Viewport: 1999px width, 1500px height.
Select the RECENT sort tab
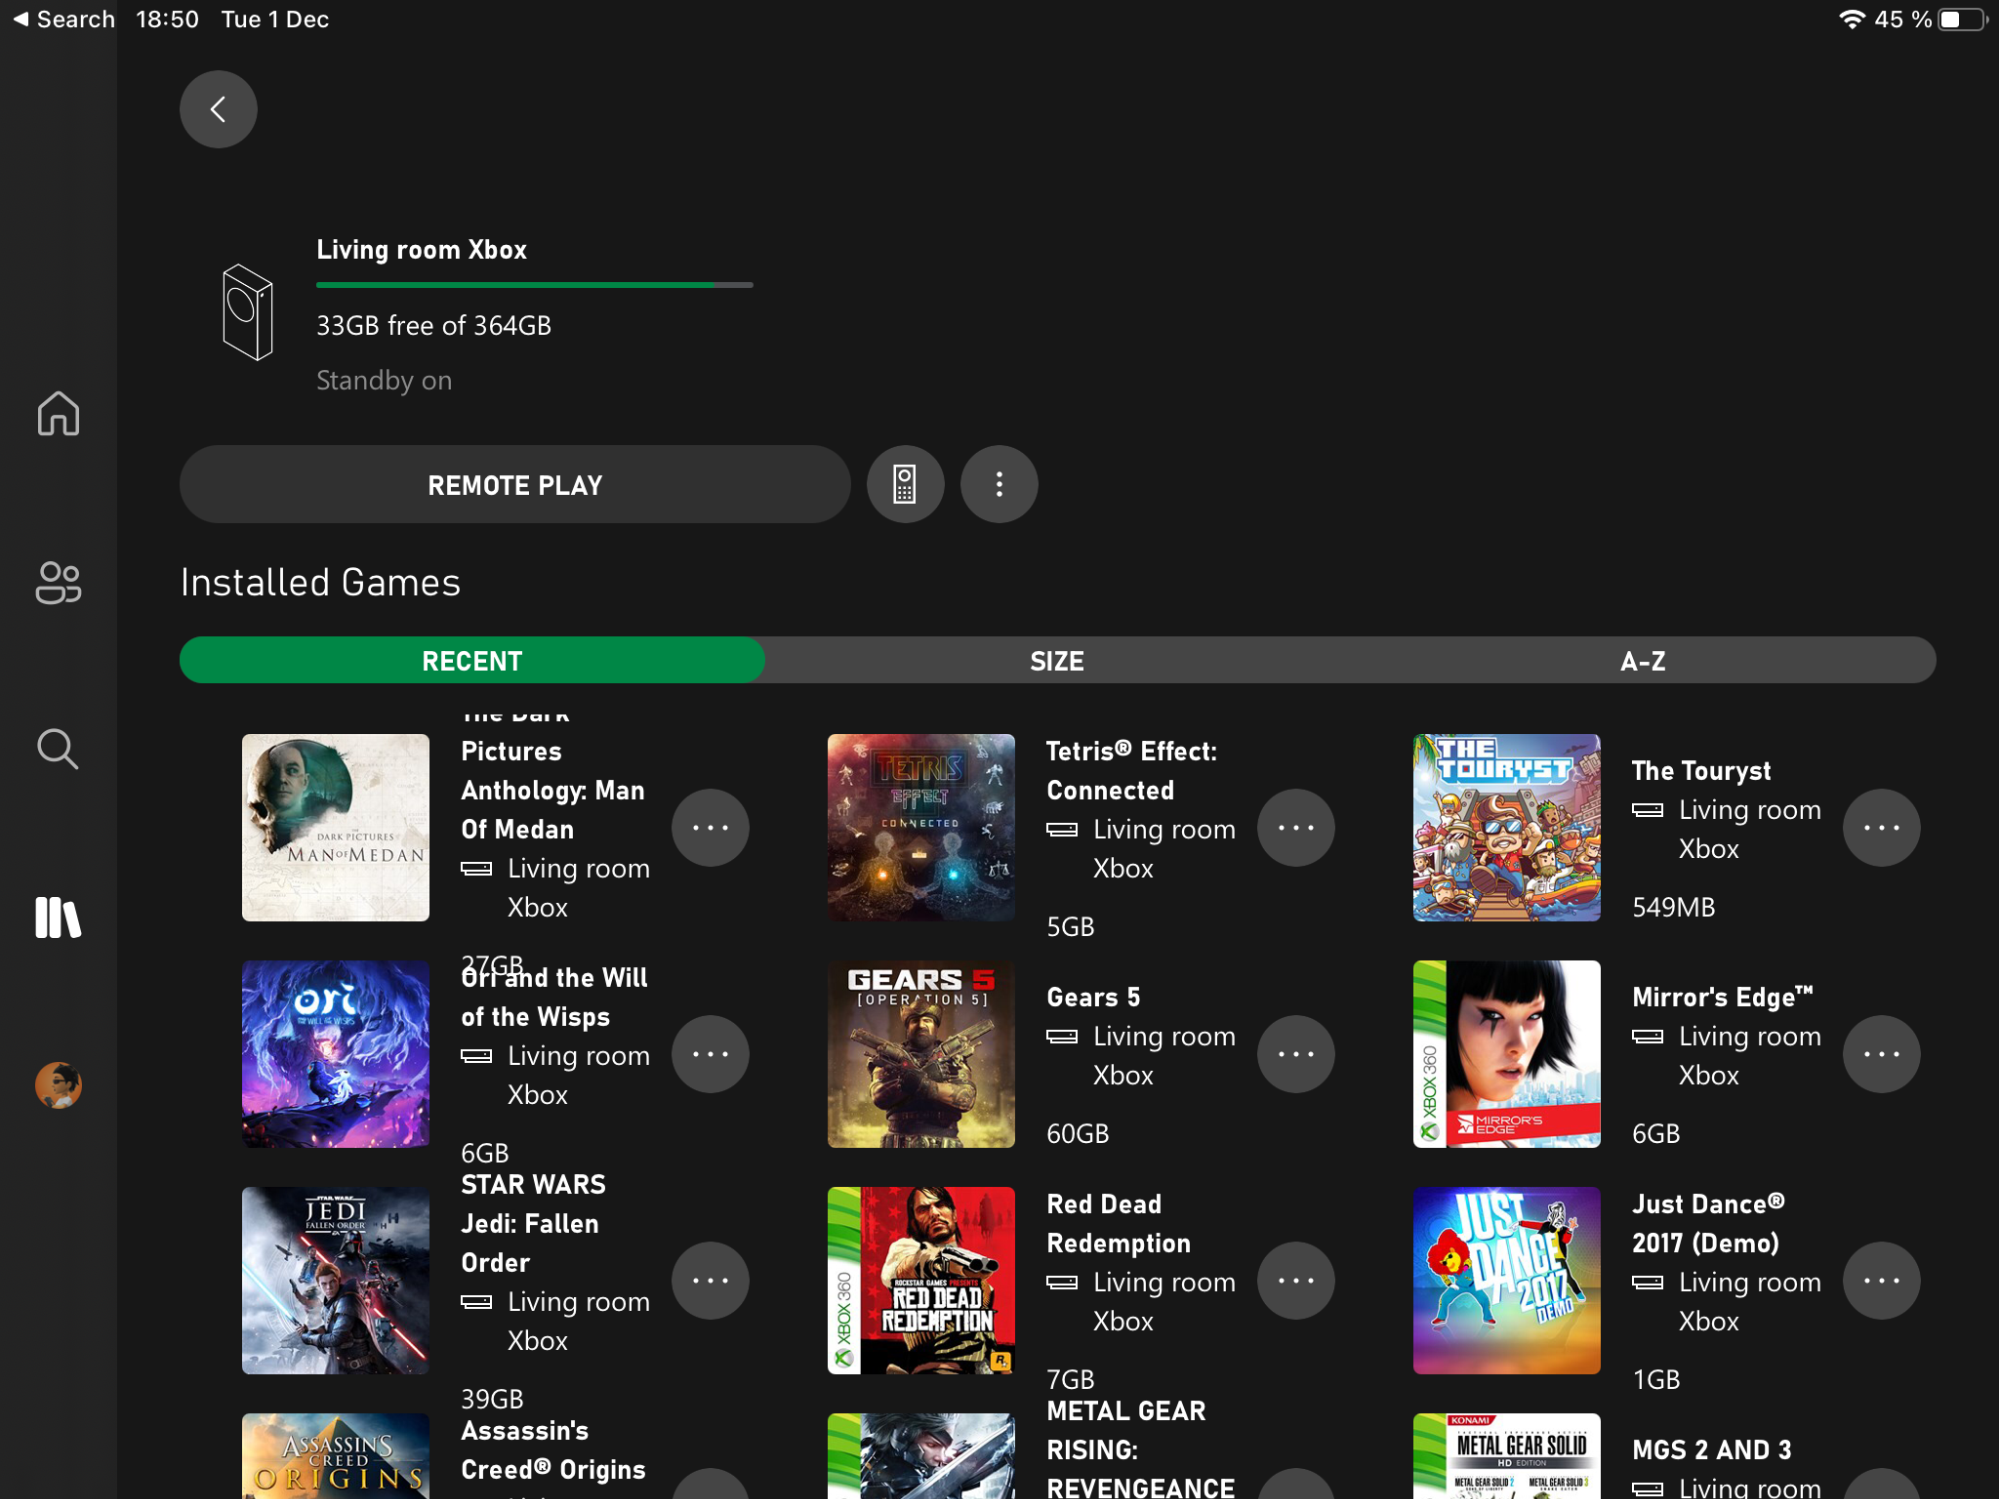(x=472, y=661)
